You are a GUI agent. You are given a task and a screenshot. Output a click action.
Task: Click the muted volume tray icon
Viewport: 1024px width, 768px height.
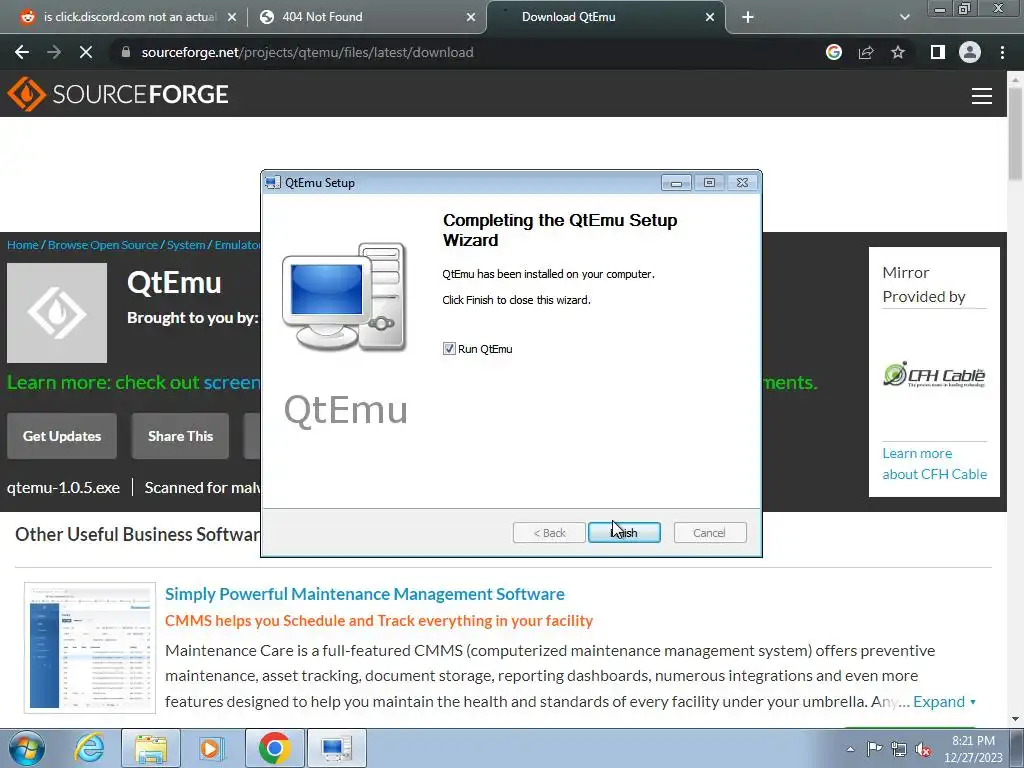[923, 749]
